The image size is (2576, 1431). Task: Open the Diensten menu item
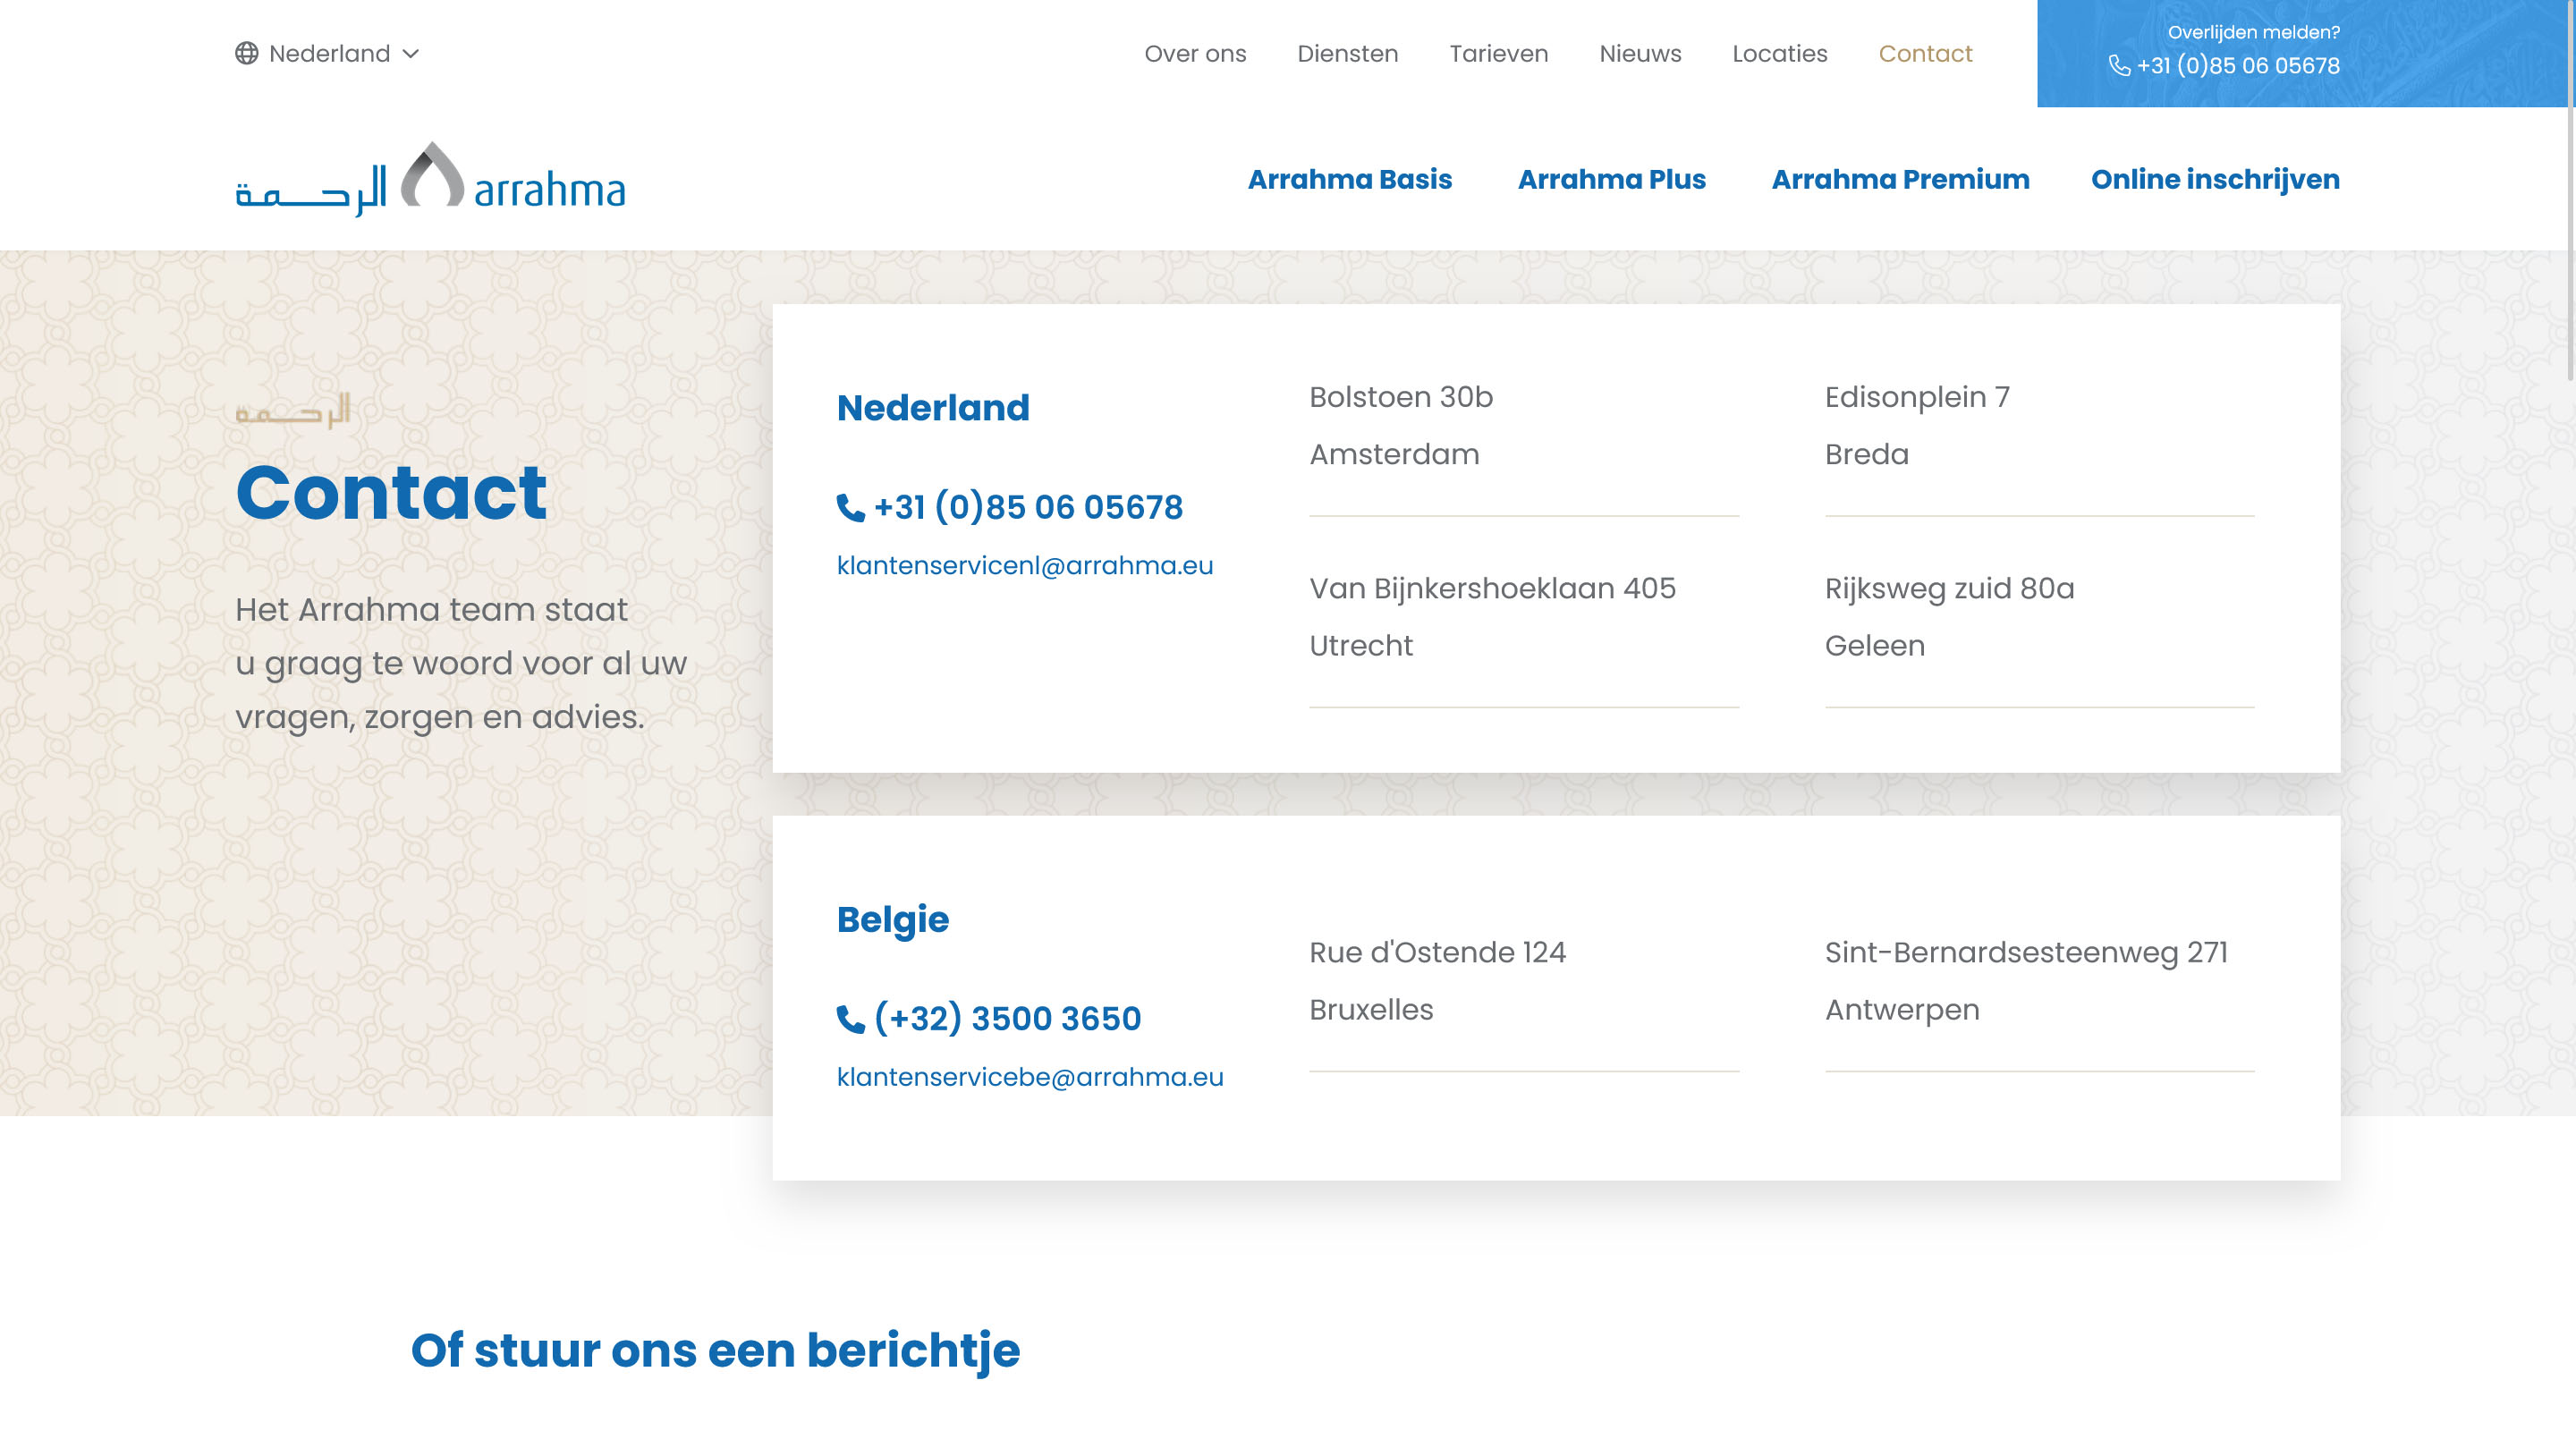(x=1347, y=54)
